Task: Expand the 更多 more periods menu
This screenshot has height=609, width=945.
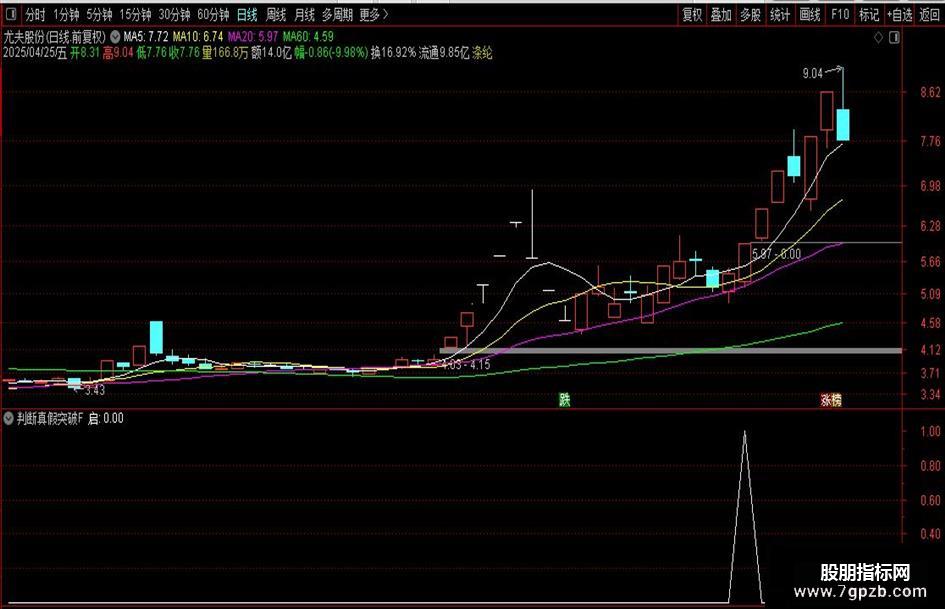Action: click(x=374, y=14)
